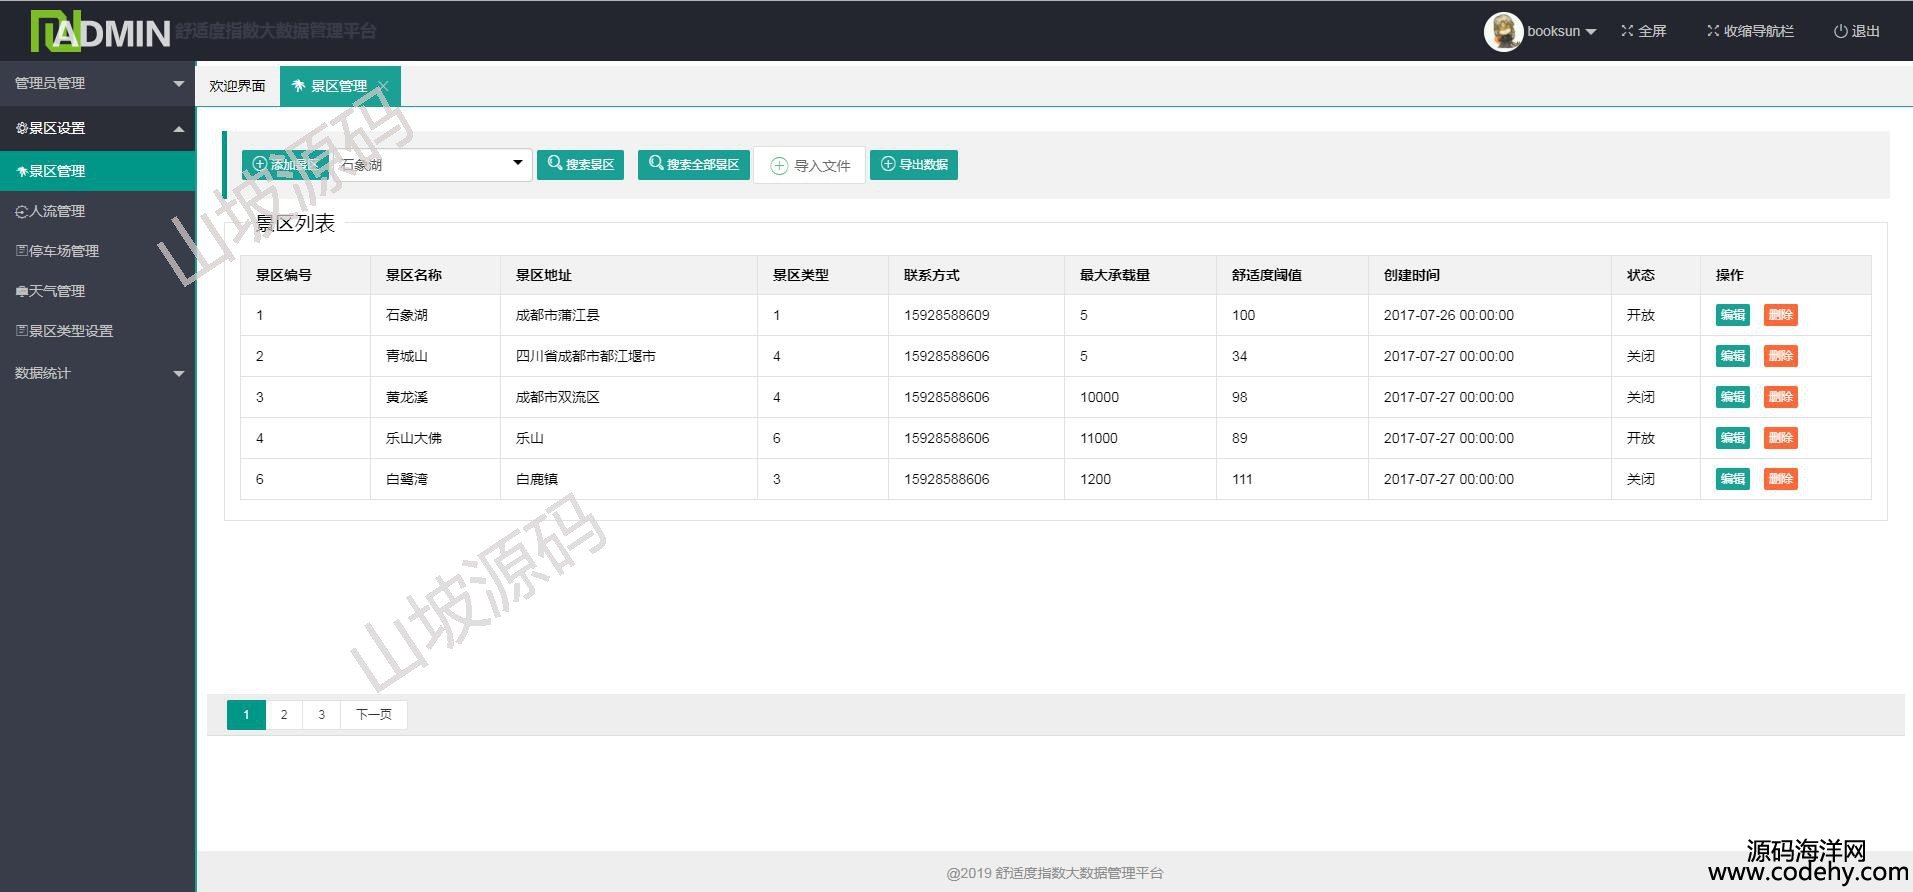
Task: Open 人流管理 in the sidebar
Action: tap(57, 211)
